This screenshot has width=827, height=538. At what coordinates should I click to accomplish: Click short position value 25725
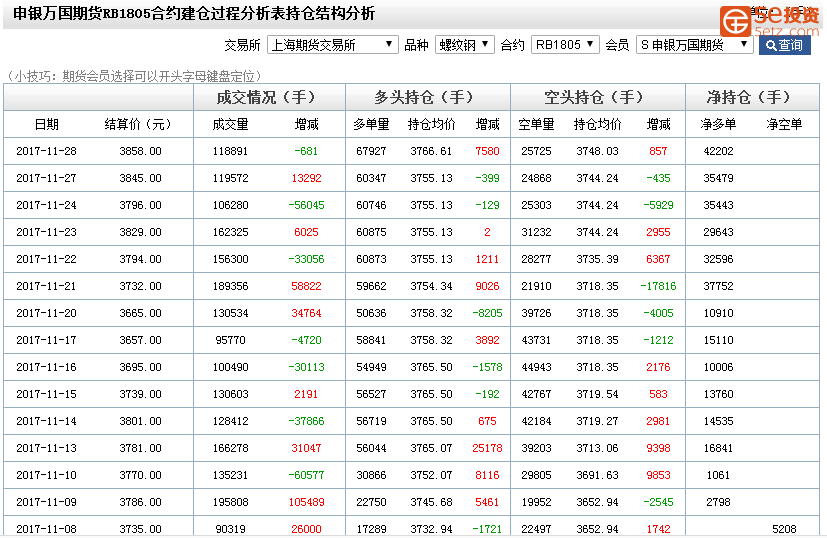536,151
